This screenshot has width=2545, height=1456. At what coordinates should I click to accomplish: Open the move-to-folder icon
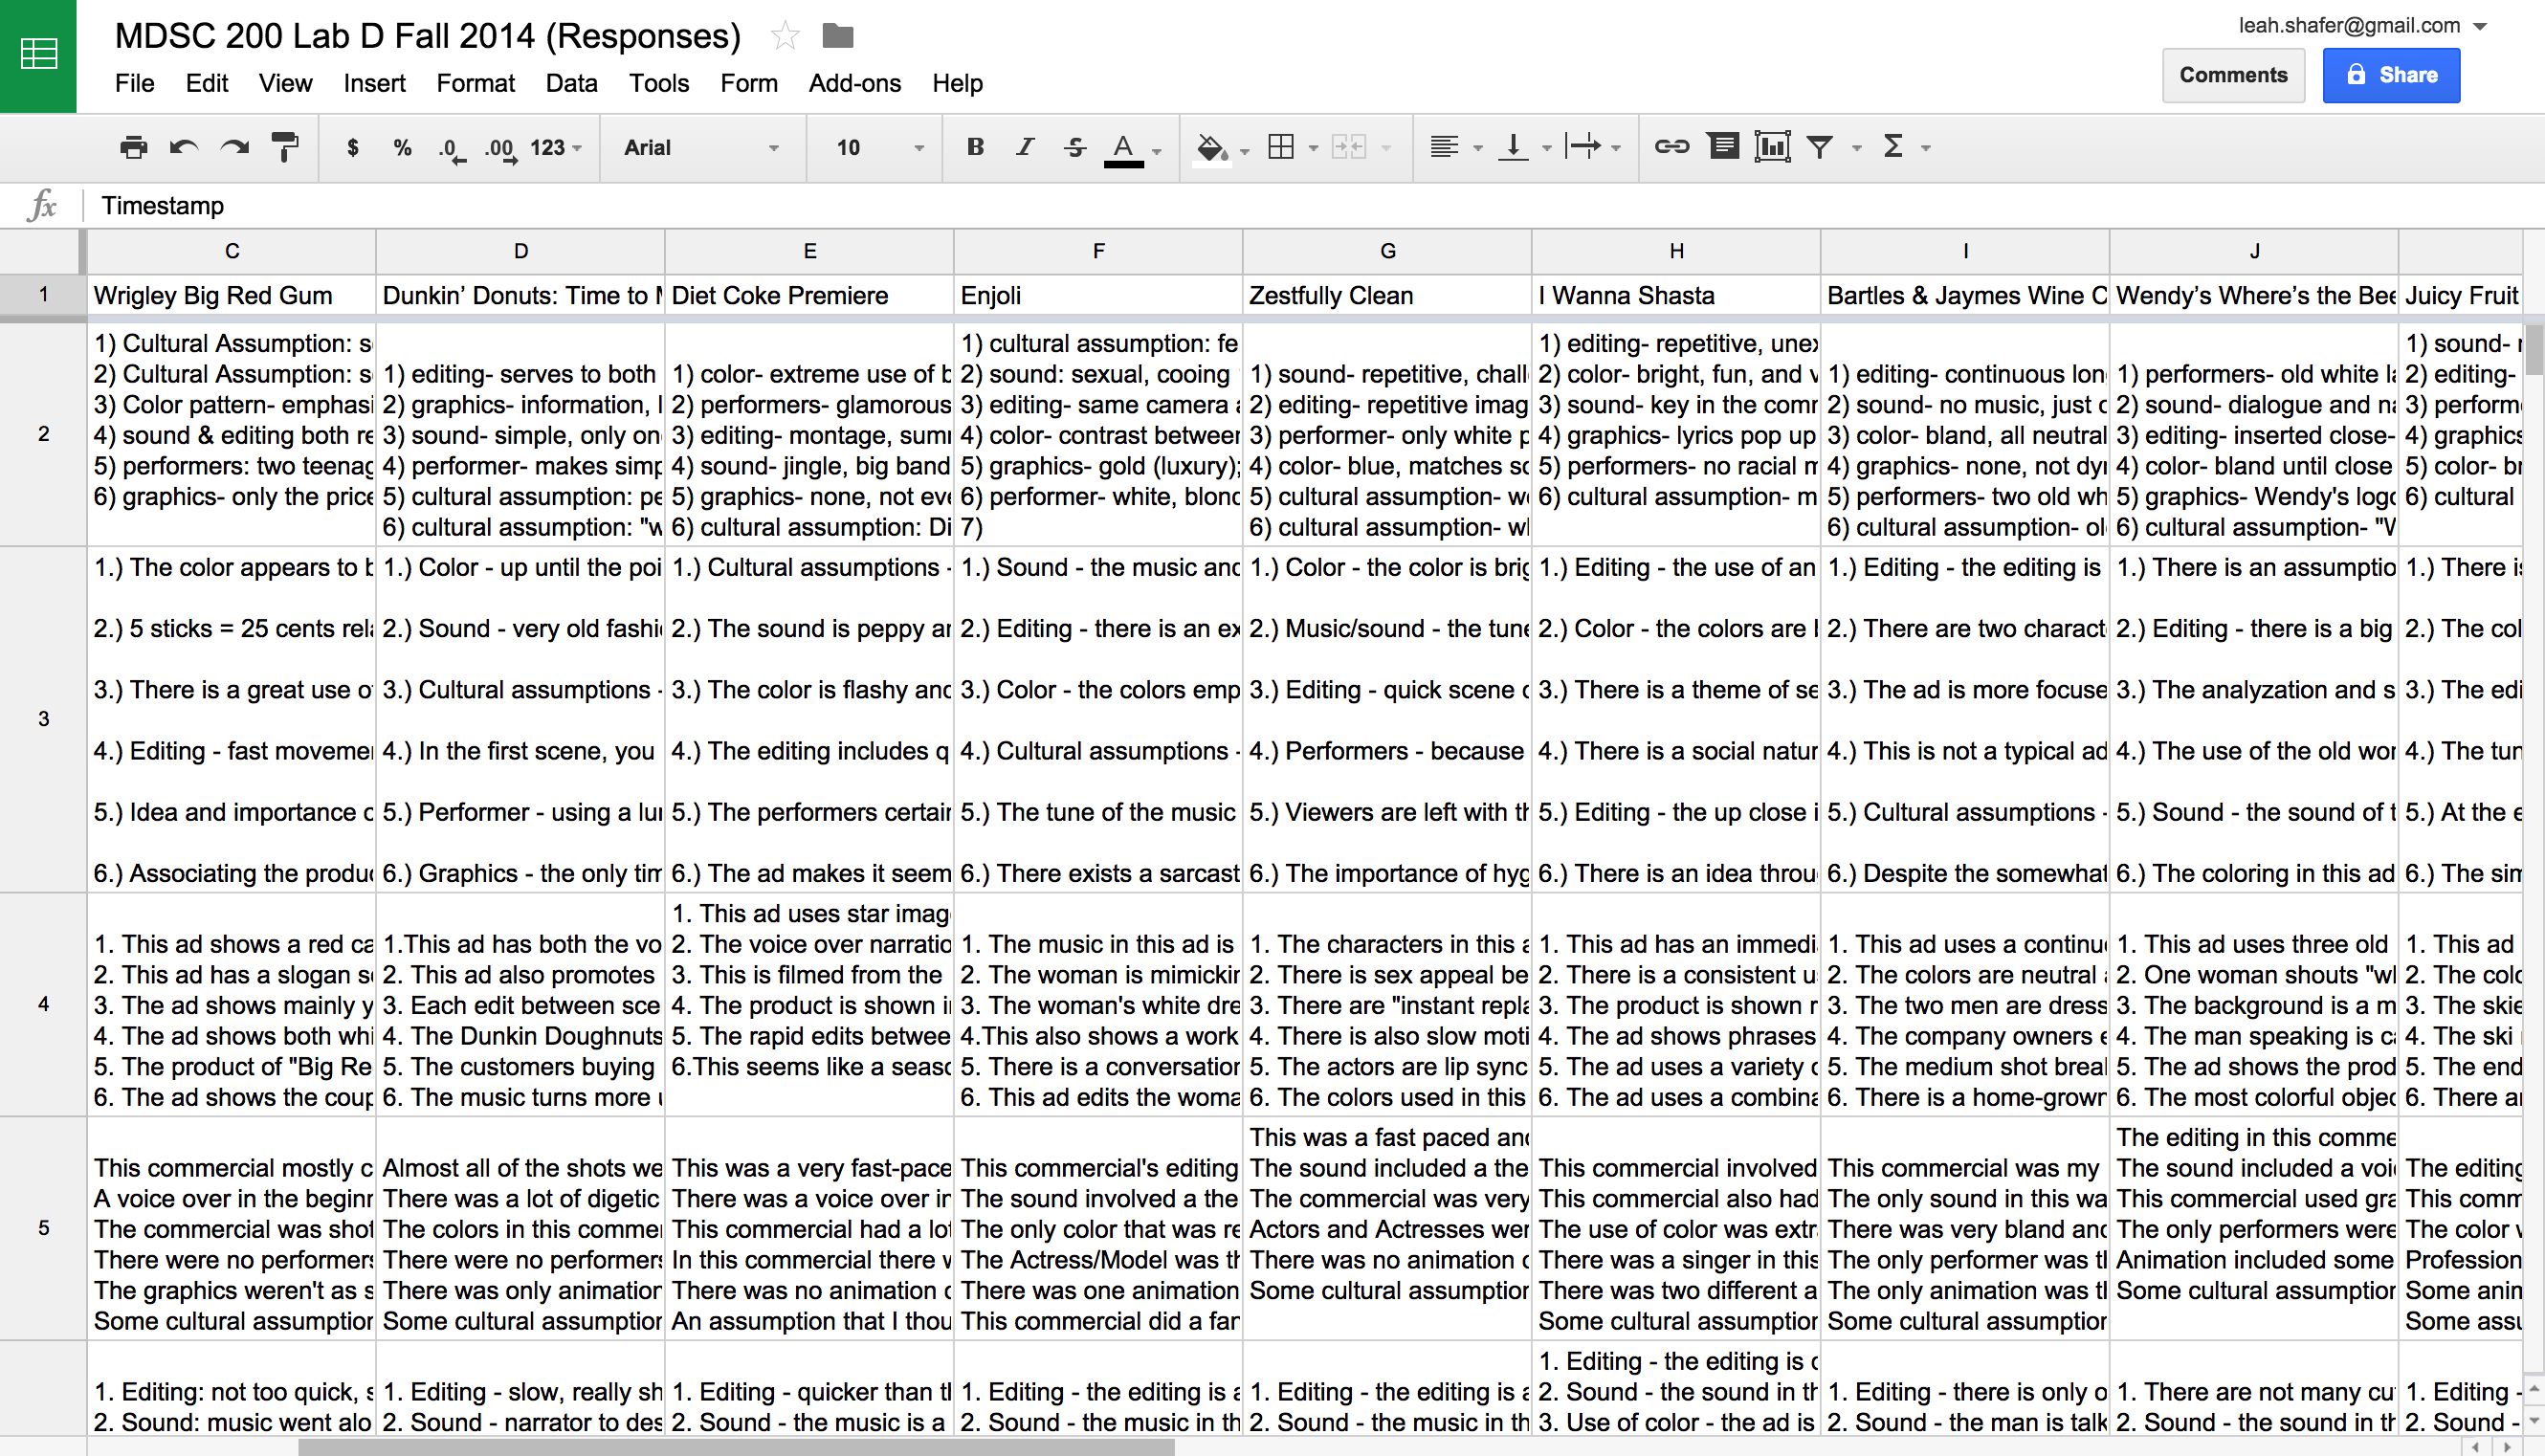click(837, 36)
